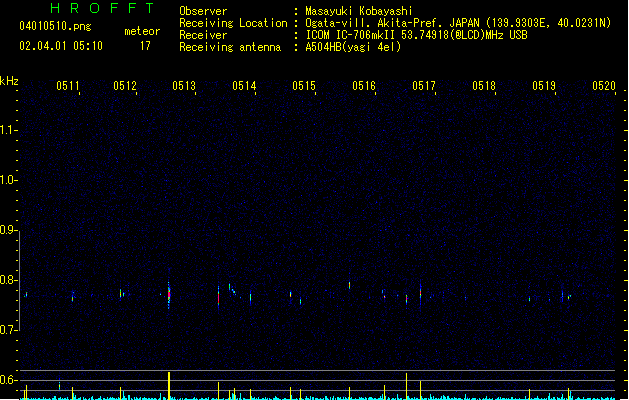Select observer name Masayuki Kobayashi
The height and width of the screenshot is (400, 629).
point(359,11)
